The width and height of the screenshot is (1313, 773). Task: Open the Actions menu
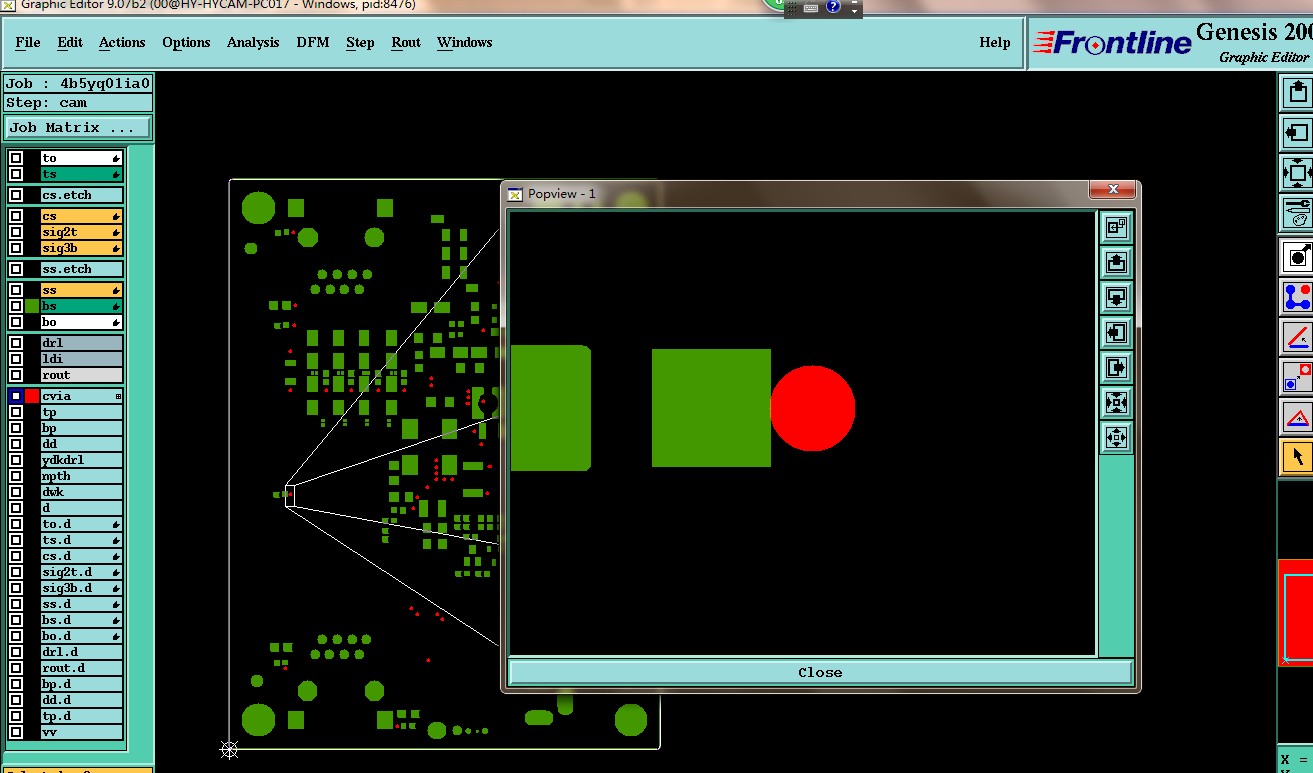click(122, 42)
